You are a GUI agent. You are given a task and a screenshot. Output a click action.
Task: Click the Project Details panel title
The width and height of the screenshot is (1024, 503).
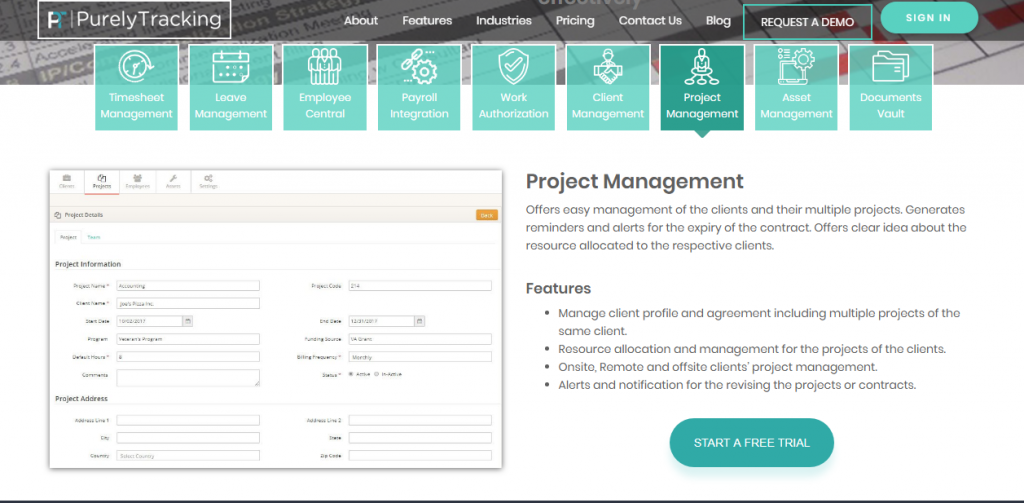click(84, 215)
